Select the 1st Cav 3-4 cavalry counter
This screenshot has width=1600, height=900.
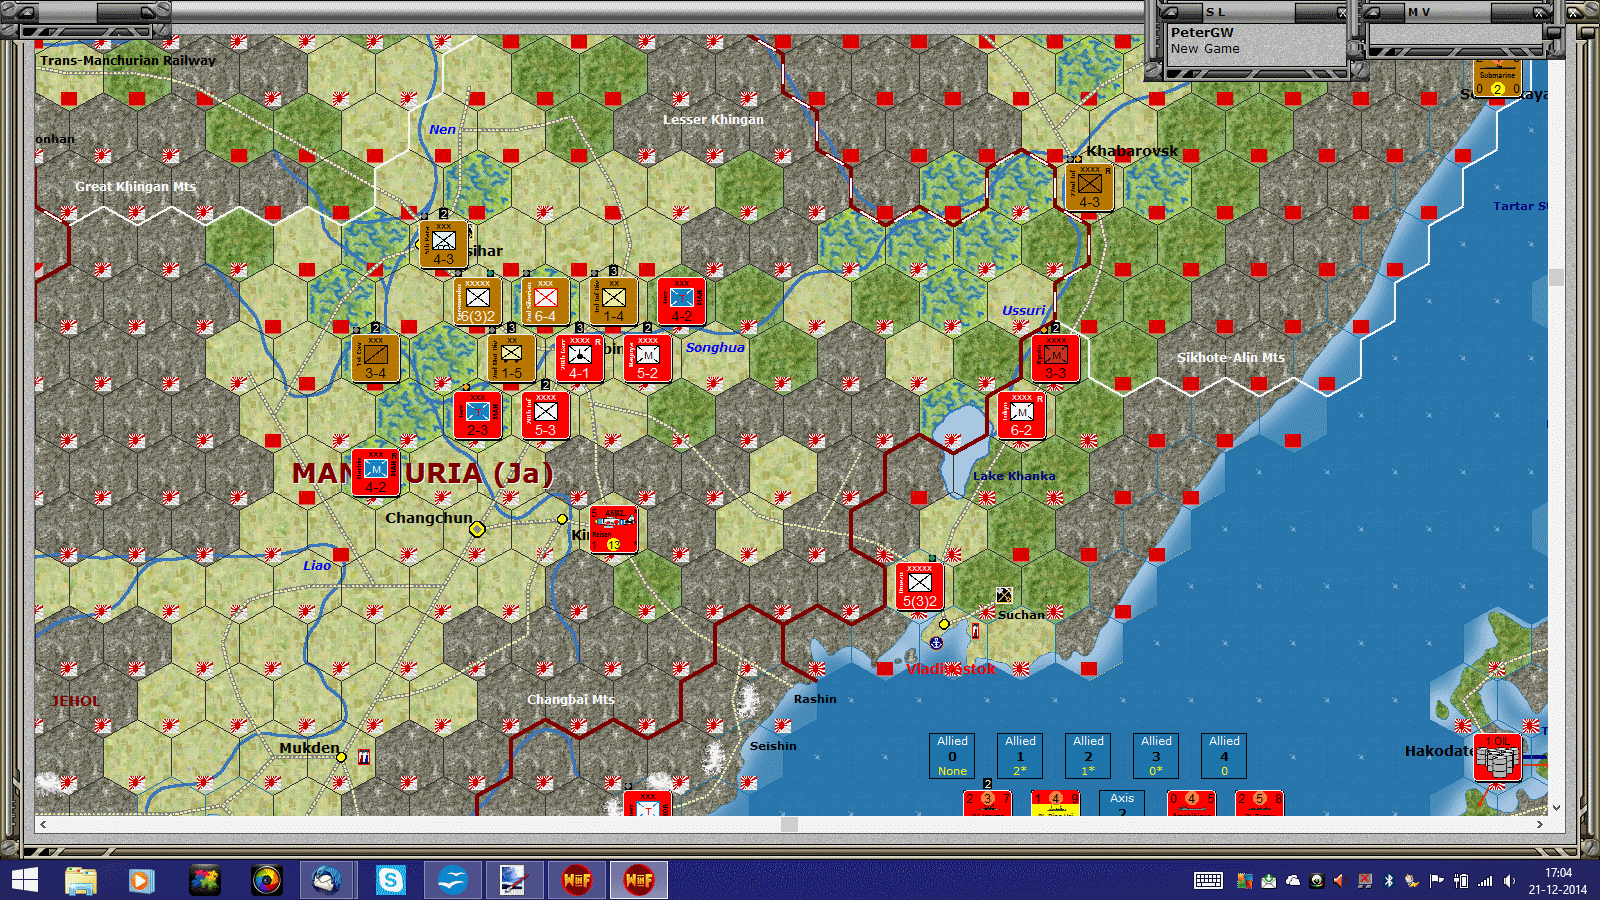(x=376, y=359)
